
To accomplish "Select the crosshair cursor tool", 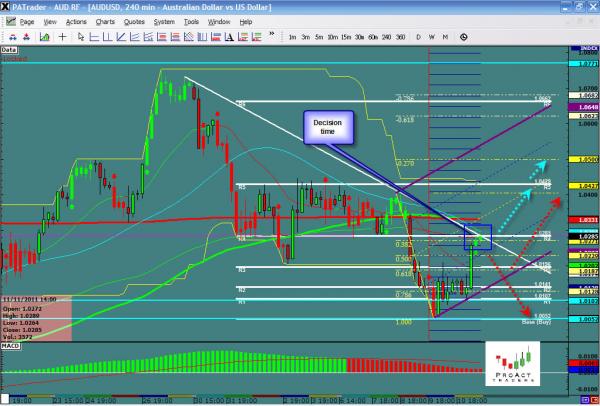I will [62, 37].
